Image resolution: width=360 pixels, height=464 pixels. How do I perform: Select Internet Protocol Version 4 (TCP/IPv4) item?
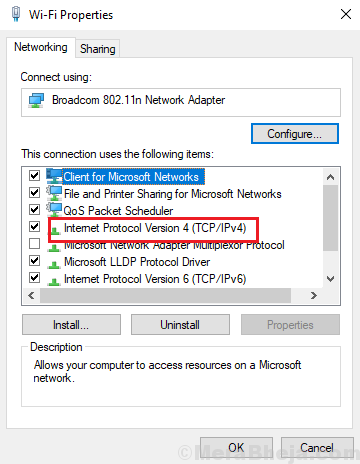pos(155,228)
